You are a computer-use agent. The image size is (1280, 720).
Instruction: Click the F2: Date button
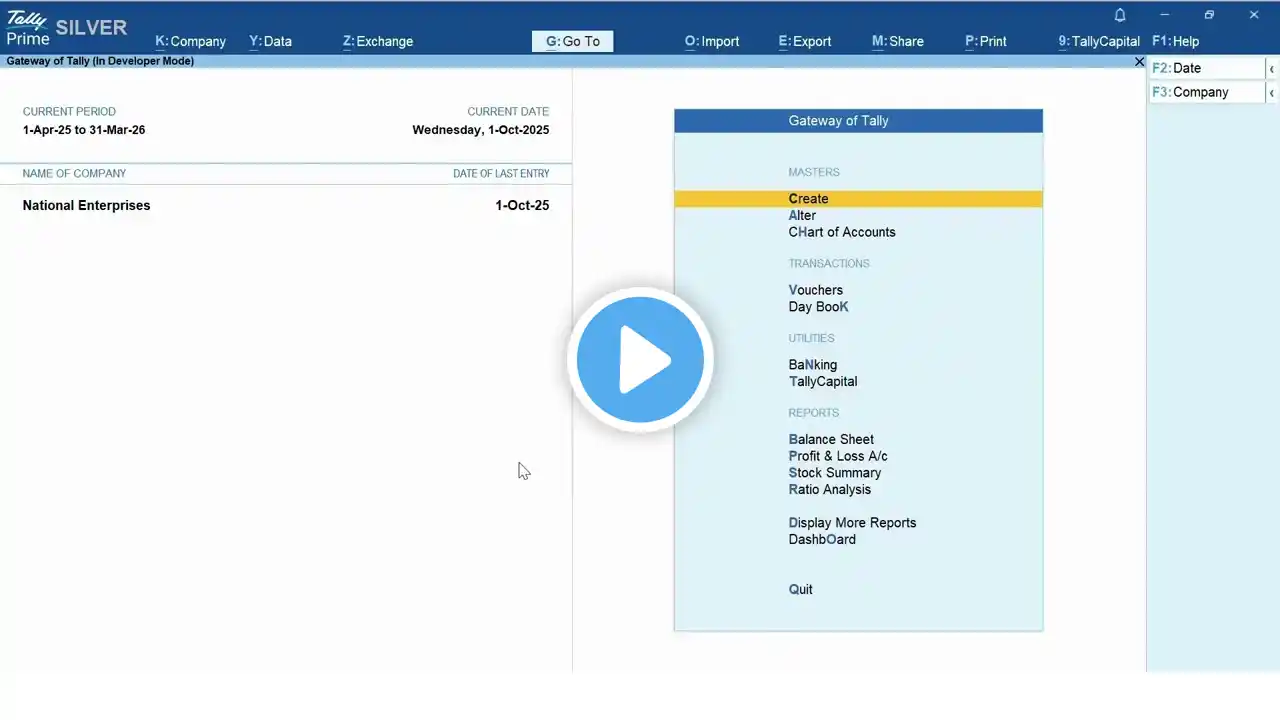(x=1207, y=68)
